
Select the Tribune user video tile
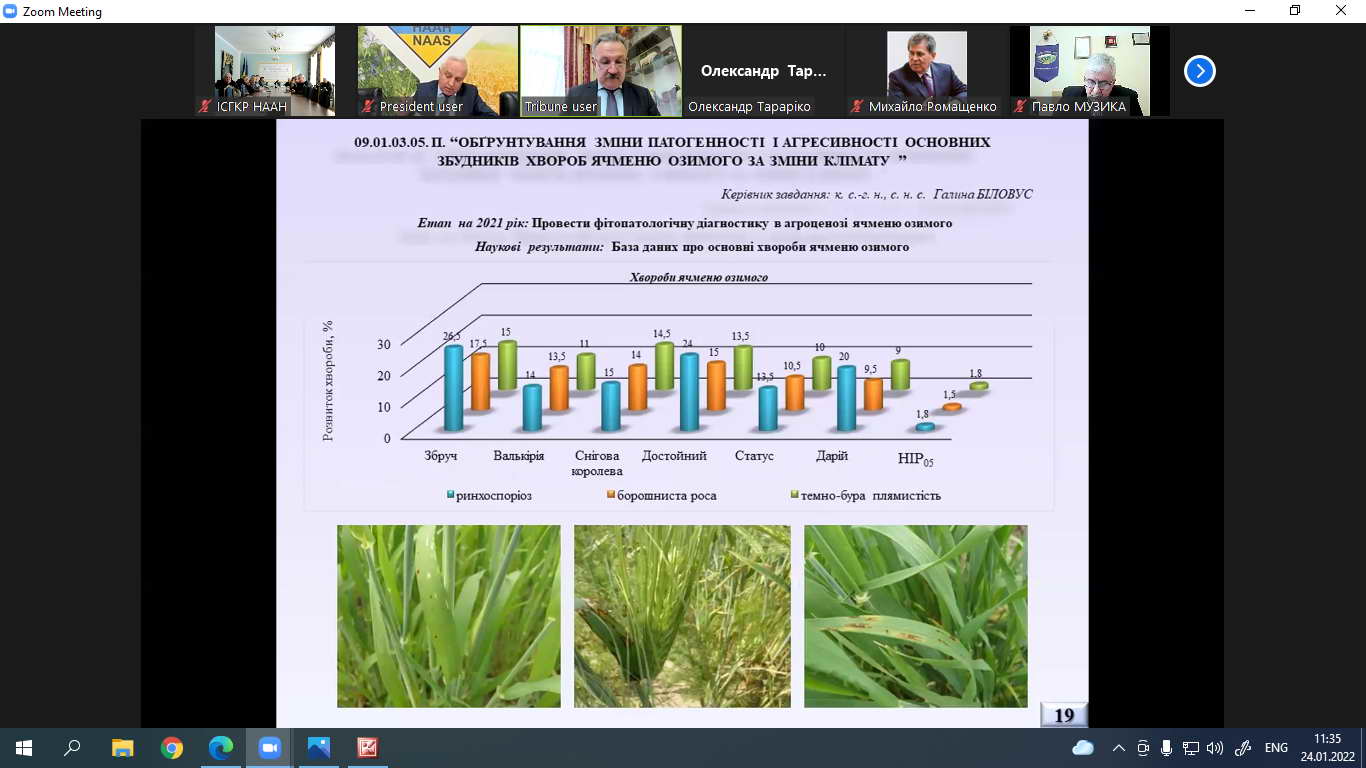pyautogui.click(x=601, y=70)
